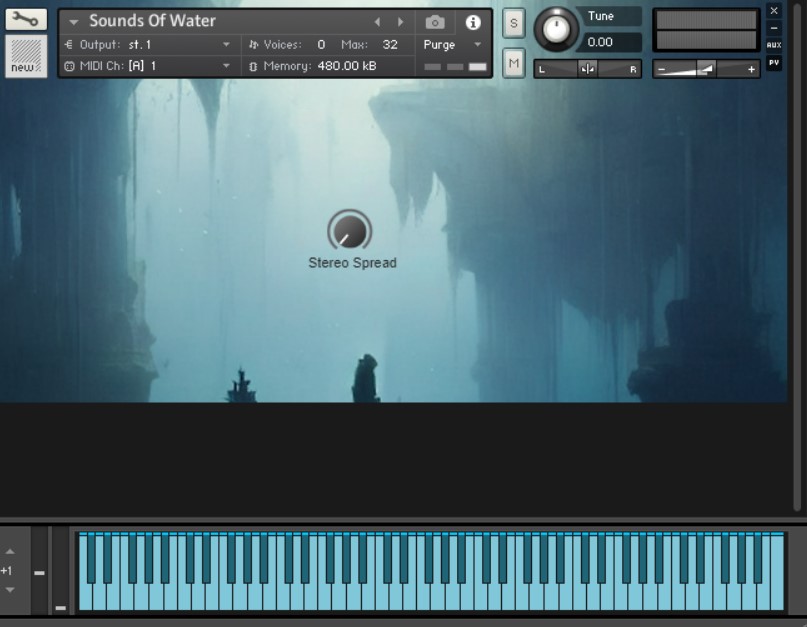Click the L-R pan slider handle
This screenshot has height=627, width=807.
click(x=587, y=69)
